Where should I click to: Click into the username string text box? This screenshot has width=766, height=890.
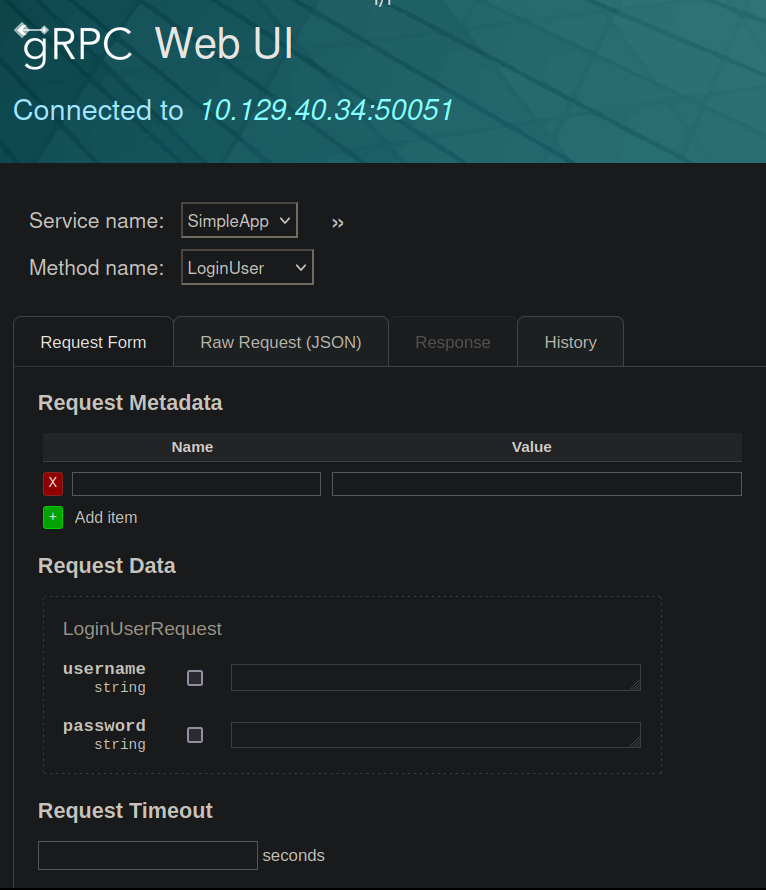pyautogui.click(x=435, y=678)
